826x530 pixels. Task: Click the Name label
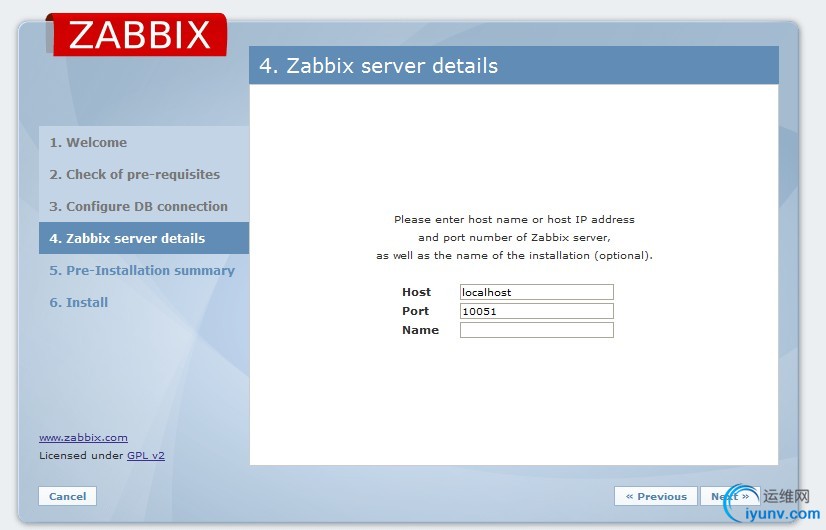pos(420,330)
